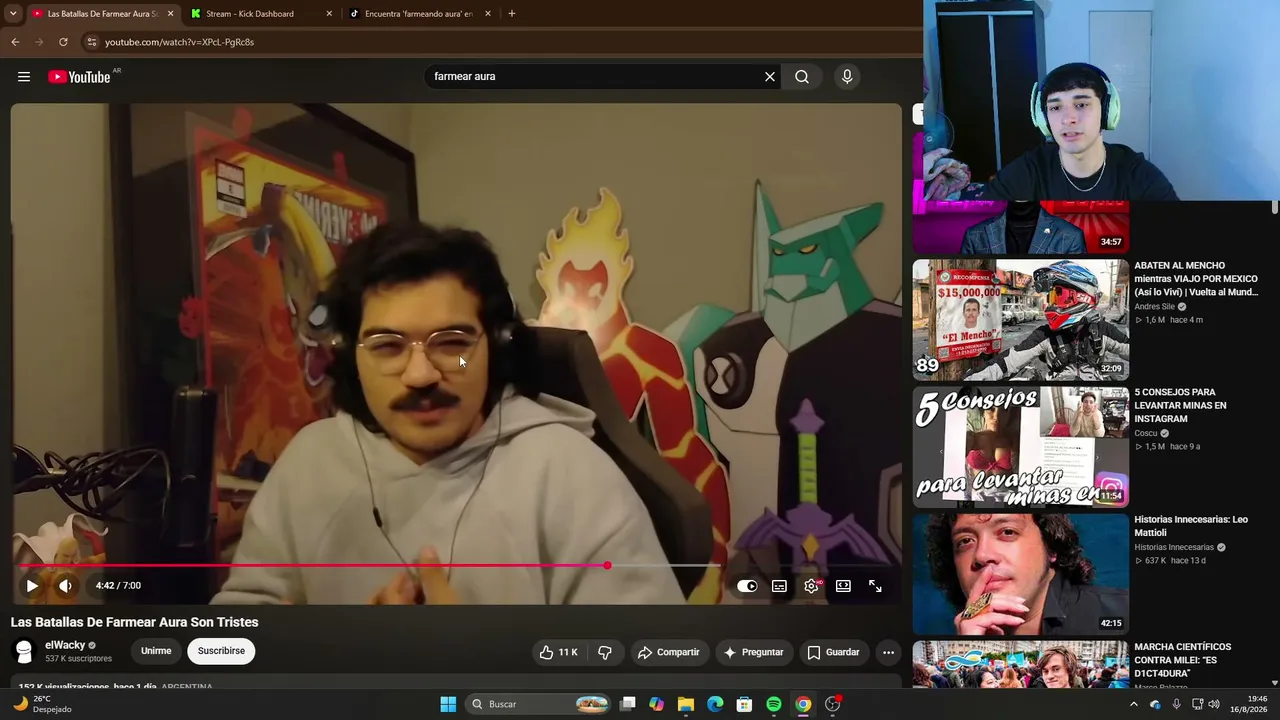Screen dimensions: 1280x720
Task: Open more actions three-dot menu below video
Action: (x=888, y=652)
